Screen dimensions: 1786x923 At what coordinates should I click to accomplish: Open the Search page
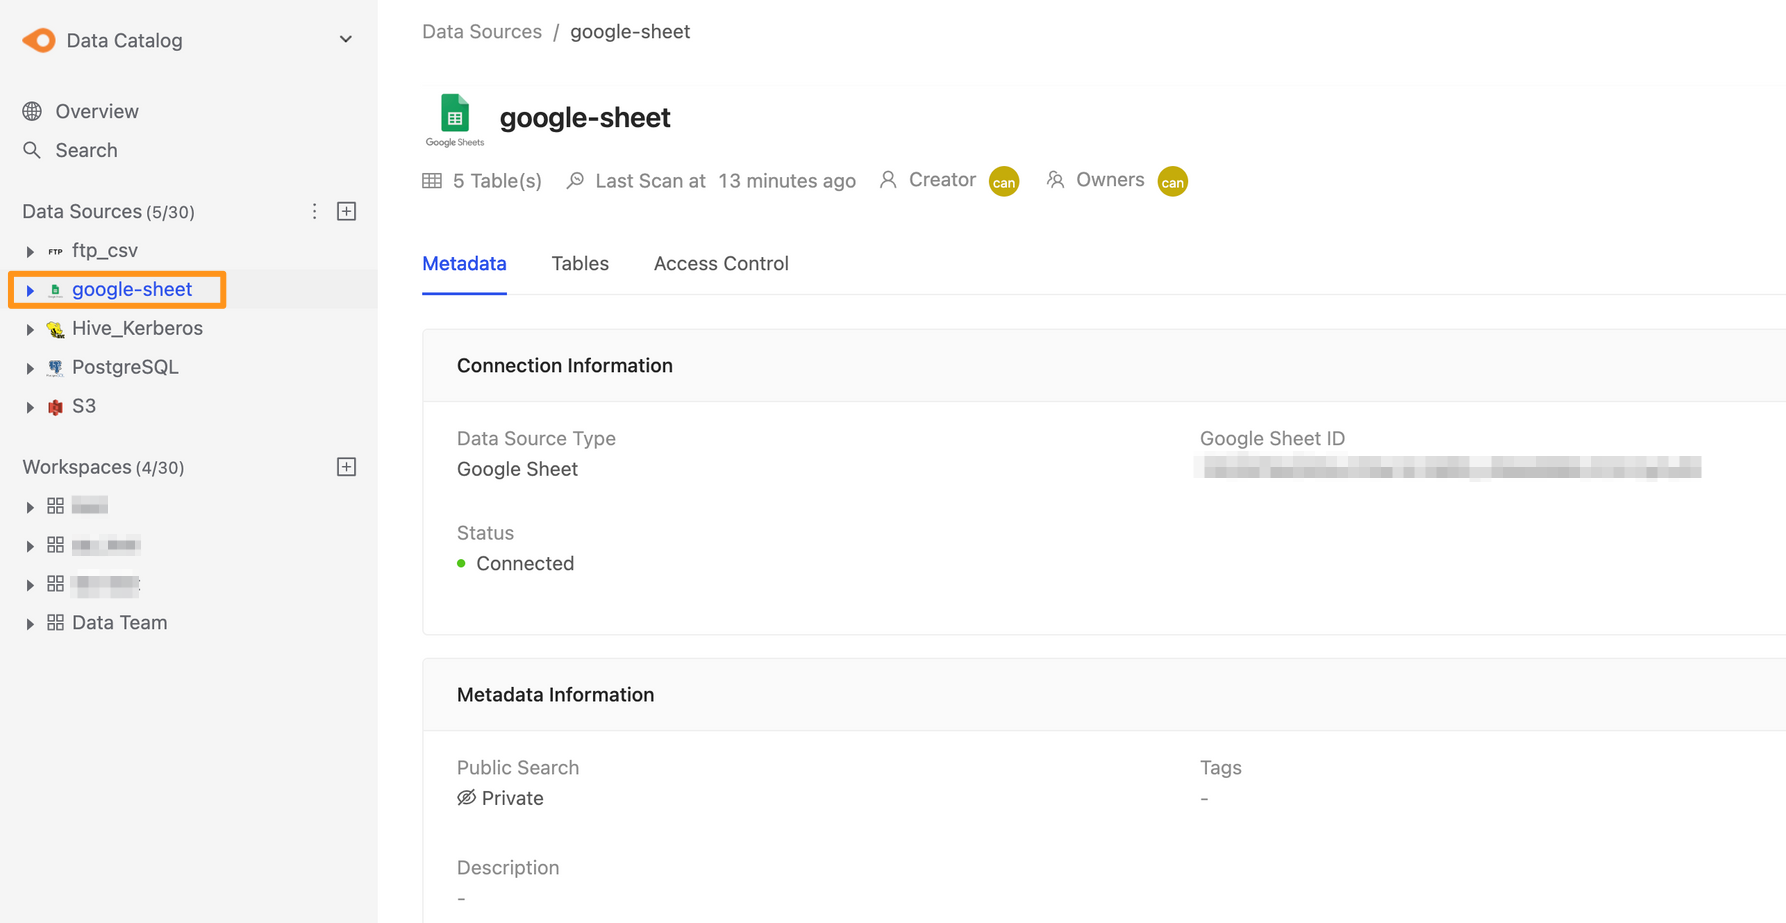pyautogui.click(x=86, y=150)
